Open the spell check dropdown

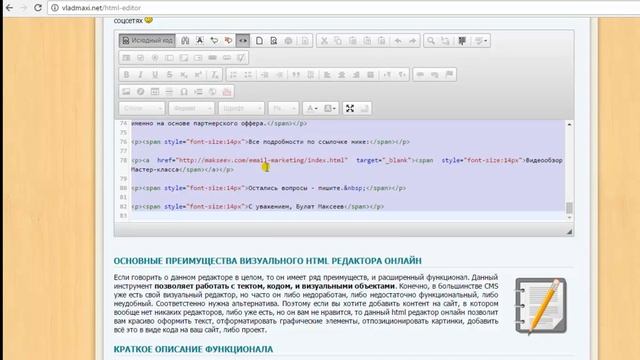click(x=480, y=40)
